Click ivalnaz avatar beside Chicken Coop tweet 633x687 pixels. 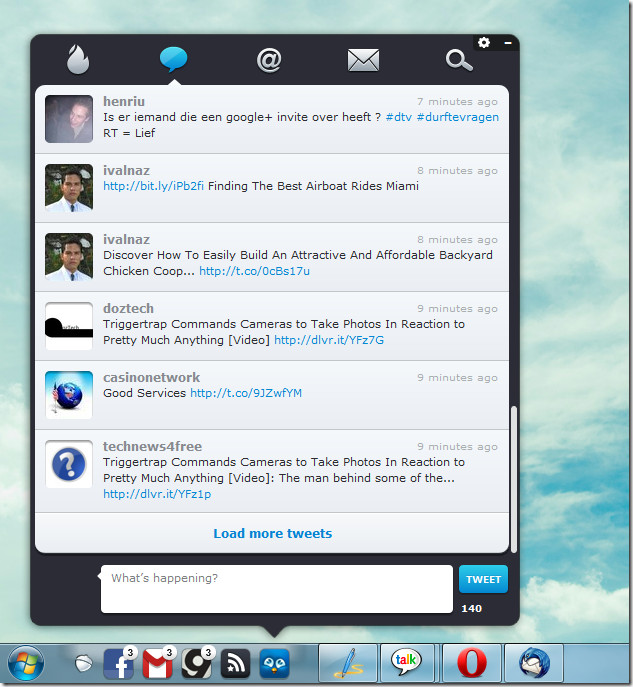coord(69,257)
